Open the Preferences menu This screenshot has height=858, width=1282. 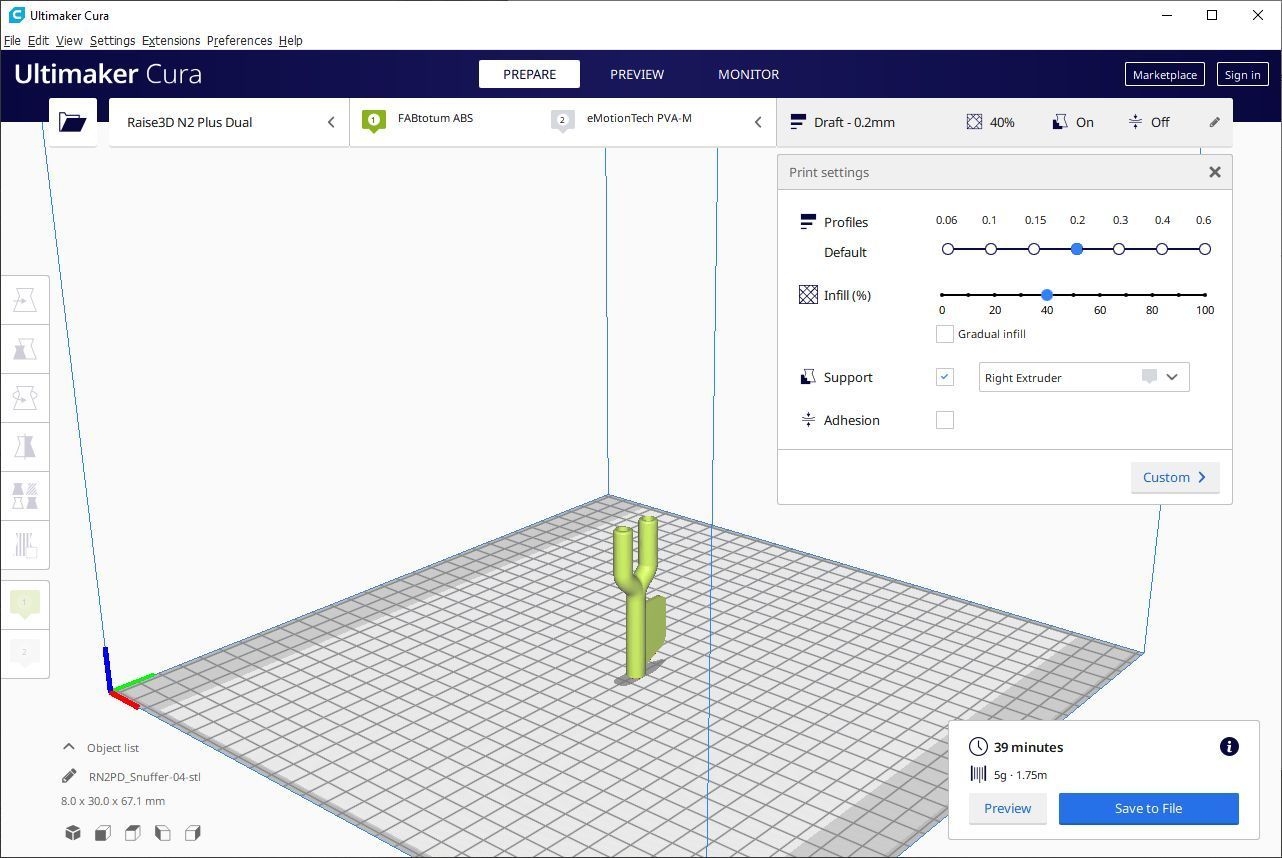pos(239,41)
